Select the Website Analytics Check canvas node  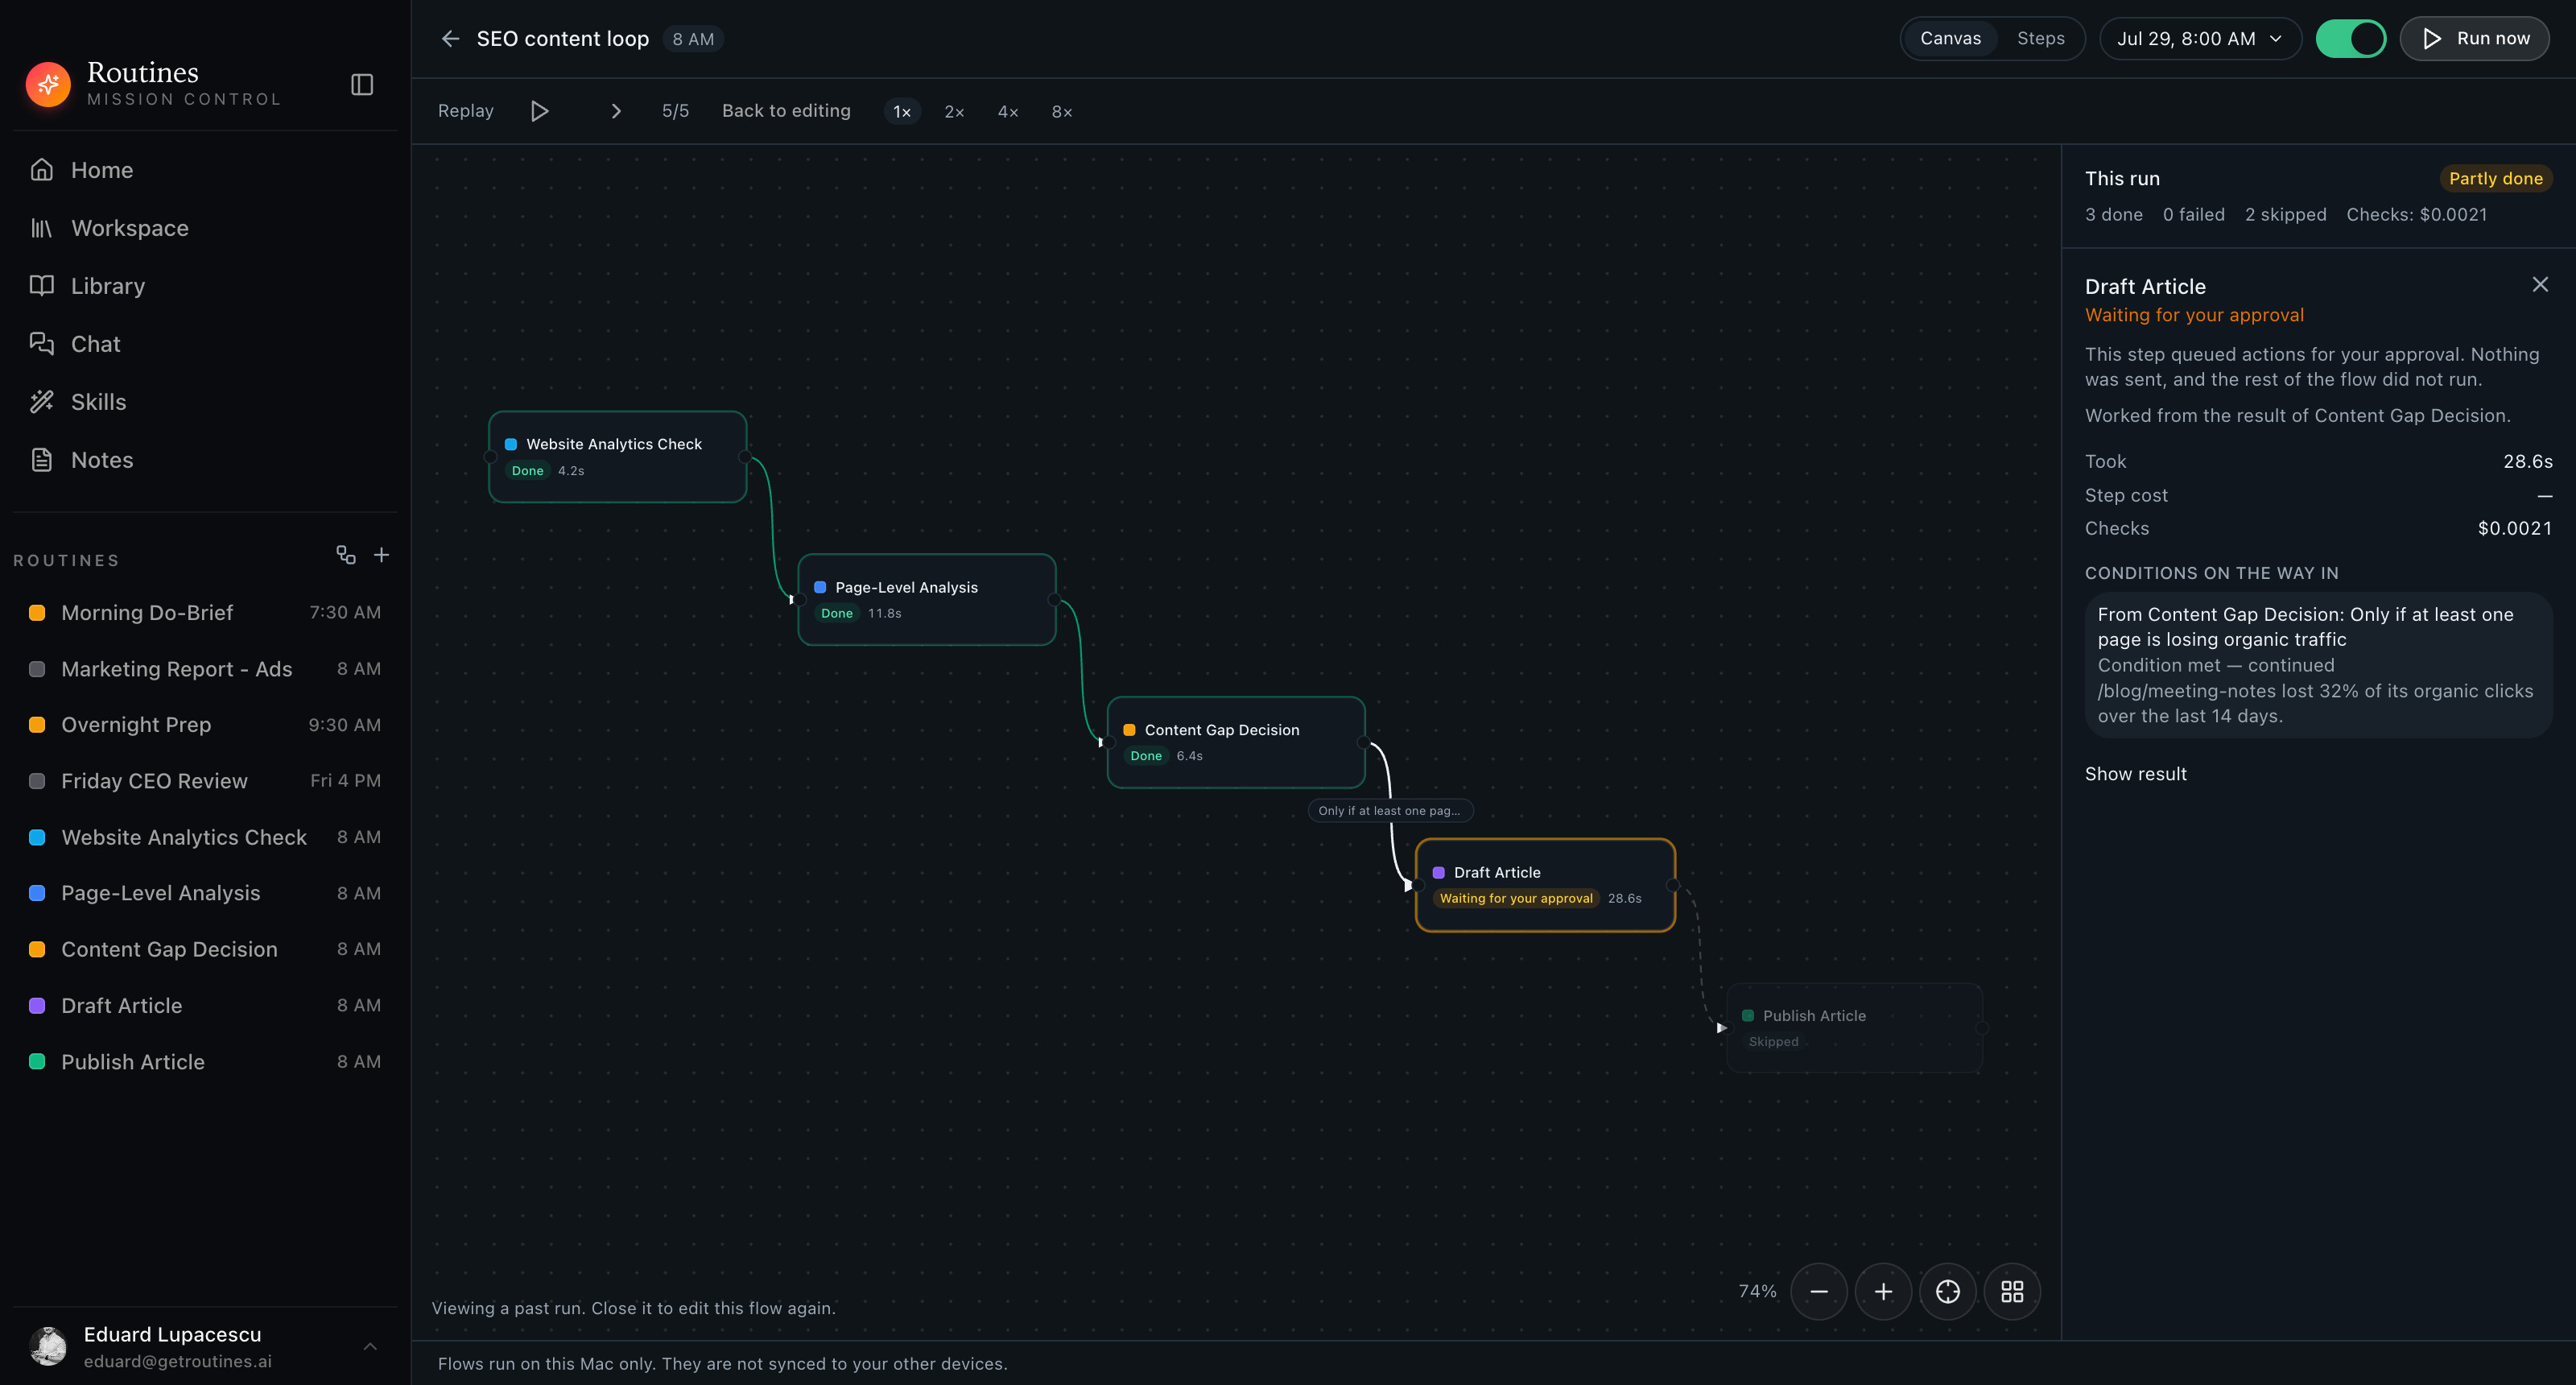click(618, 457)
